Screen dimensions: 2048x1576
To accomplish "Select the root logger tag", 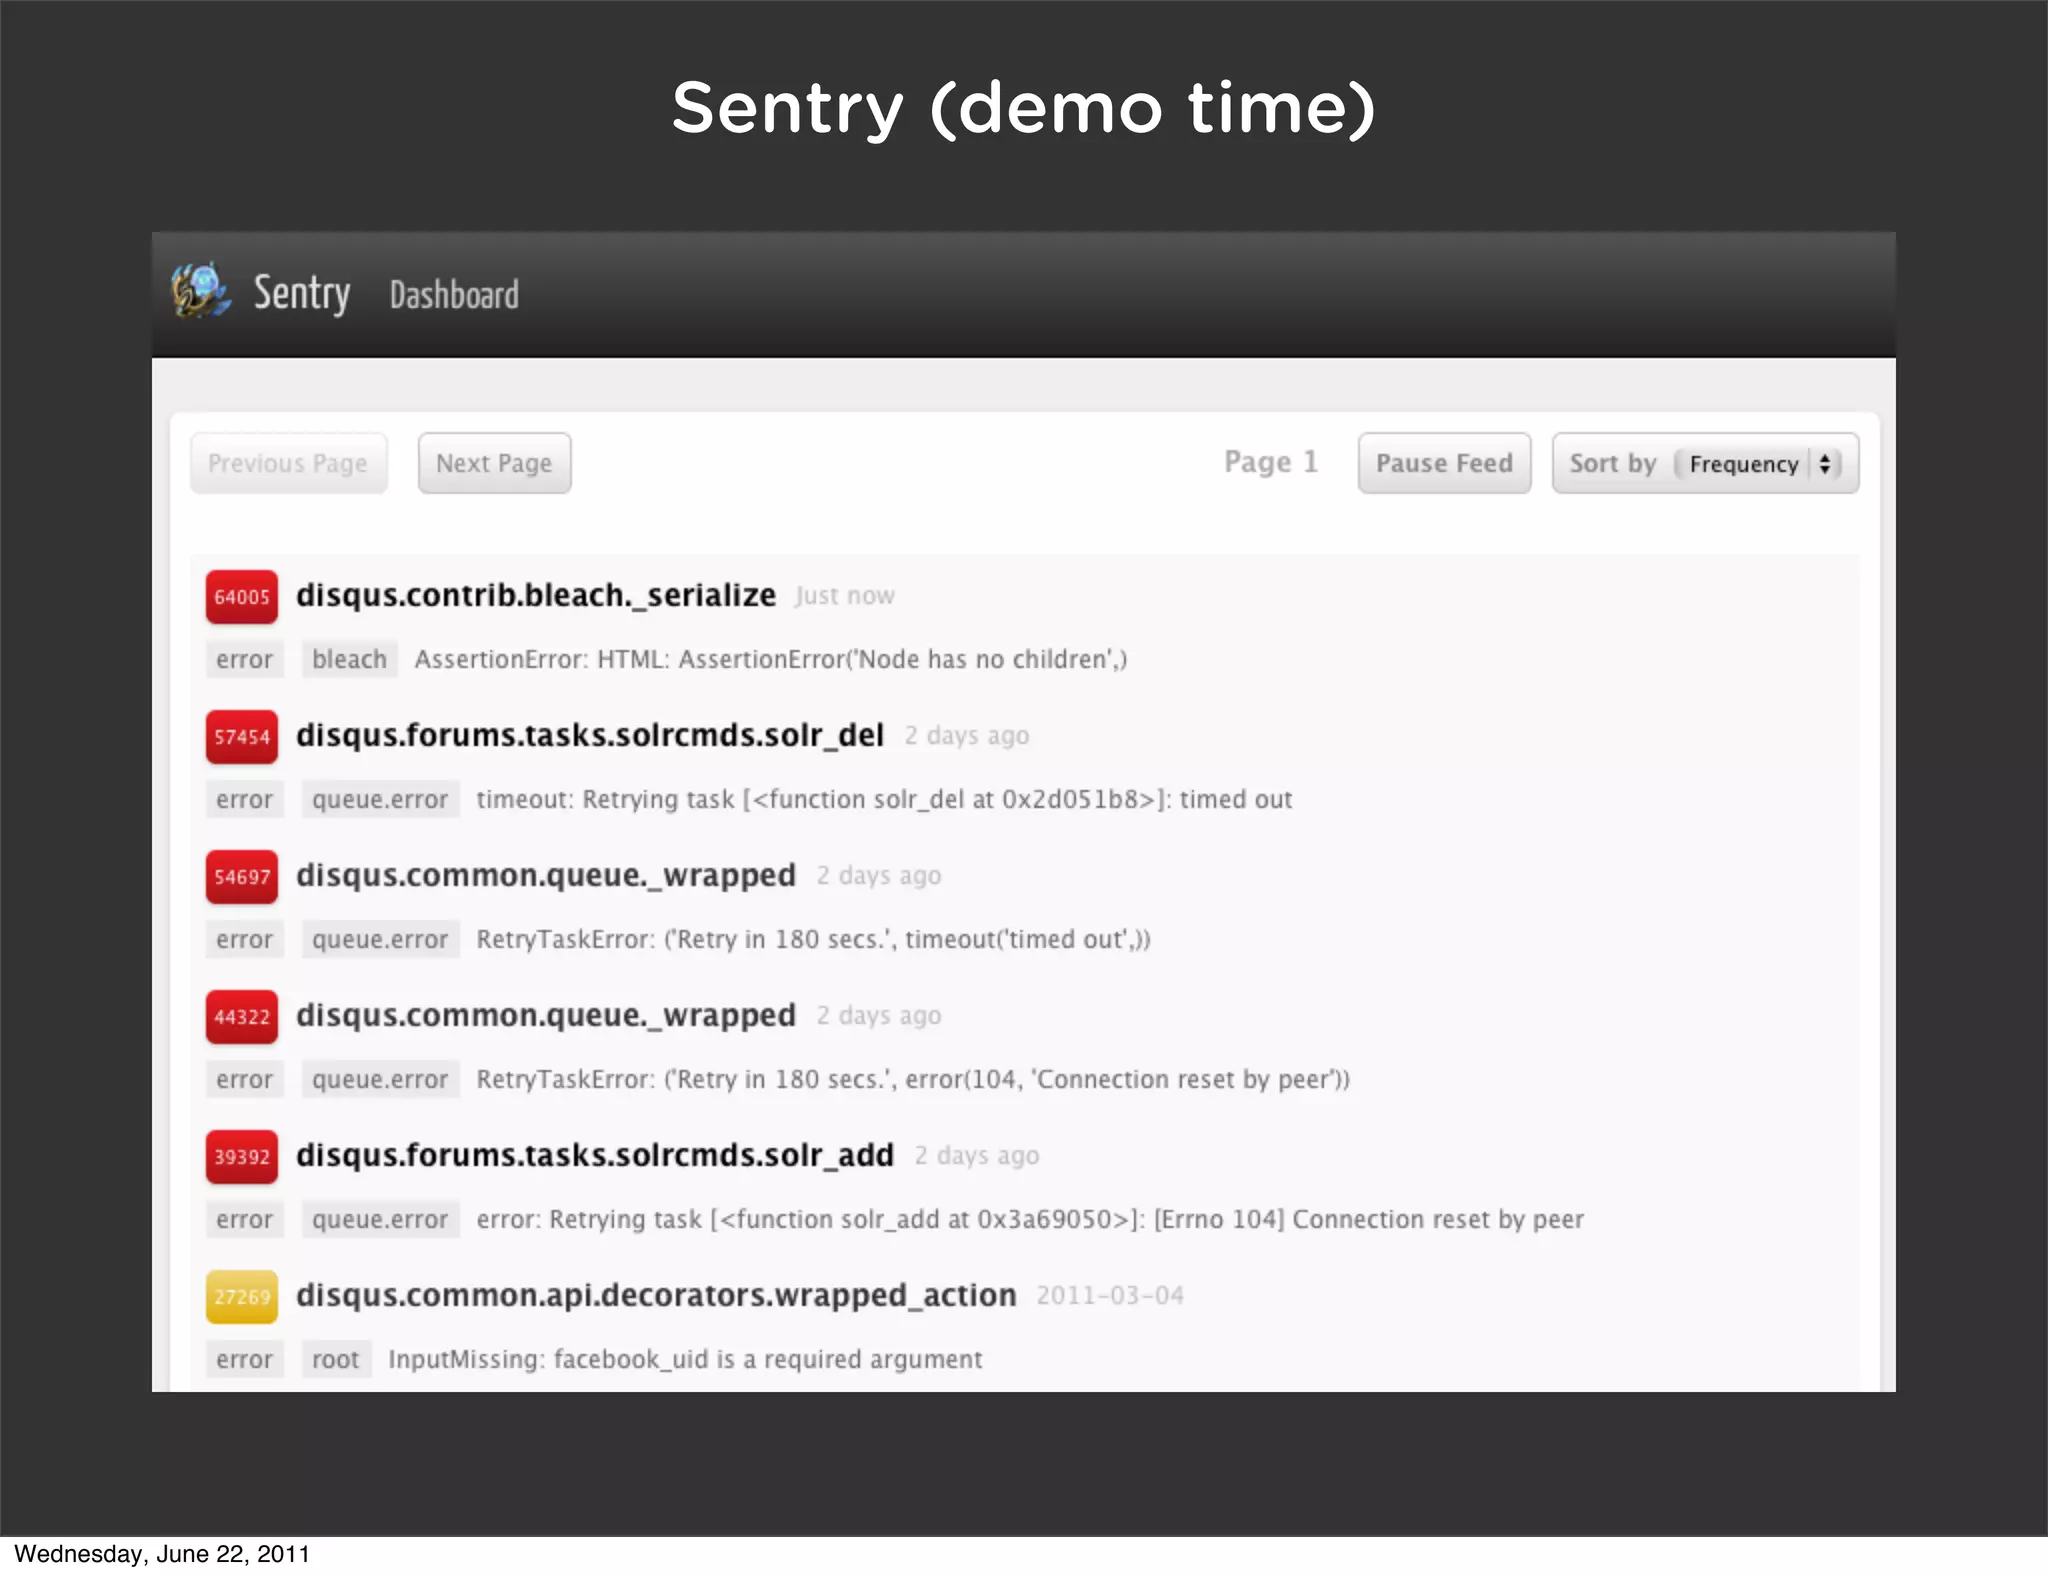I will 336,1359.
